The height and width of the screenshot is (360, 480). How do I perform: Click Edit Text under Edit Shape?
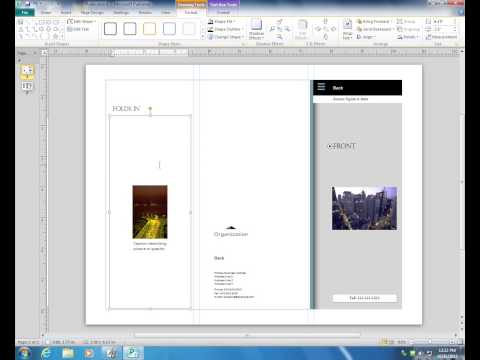click(x=78, y=29)
